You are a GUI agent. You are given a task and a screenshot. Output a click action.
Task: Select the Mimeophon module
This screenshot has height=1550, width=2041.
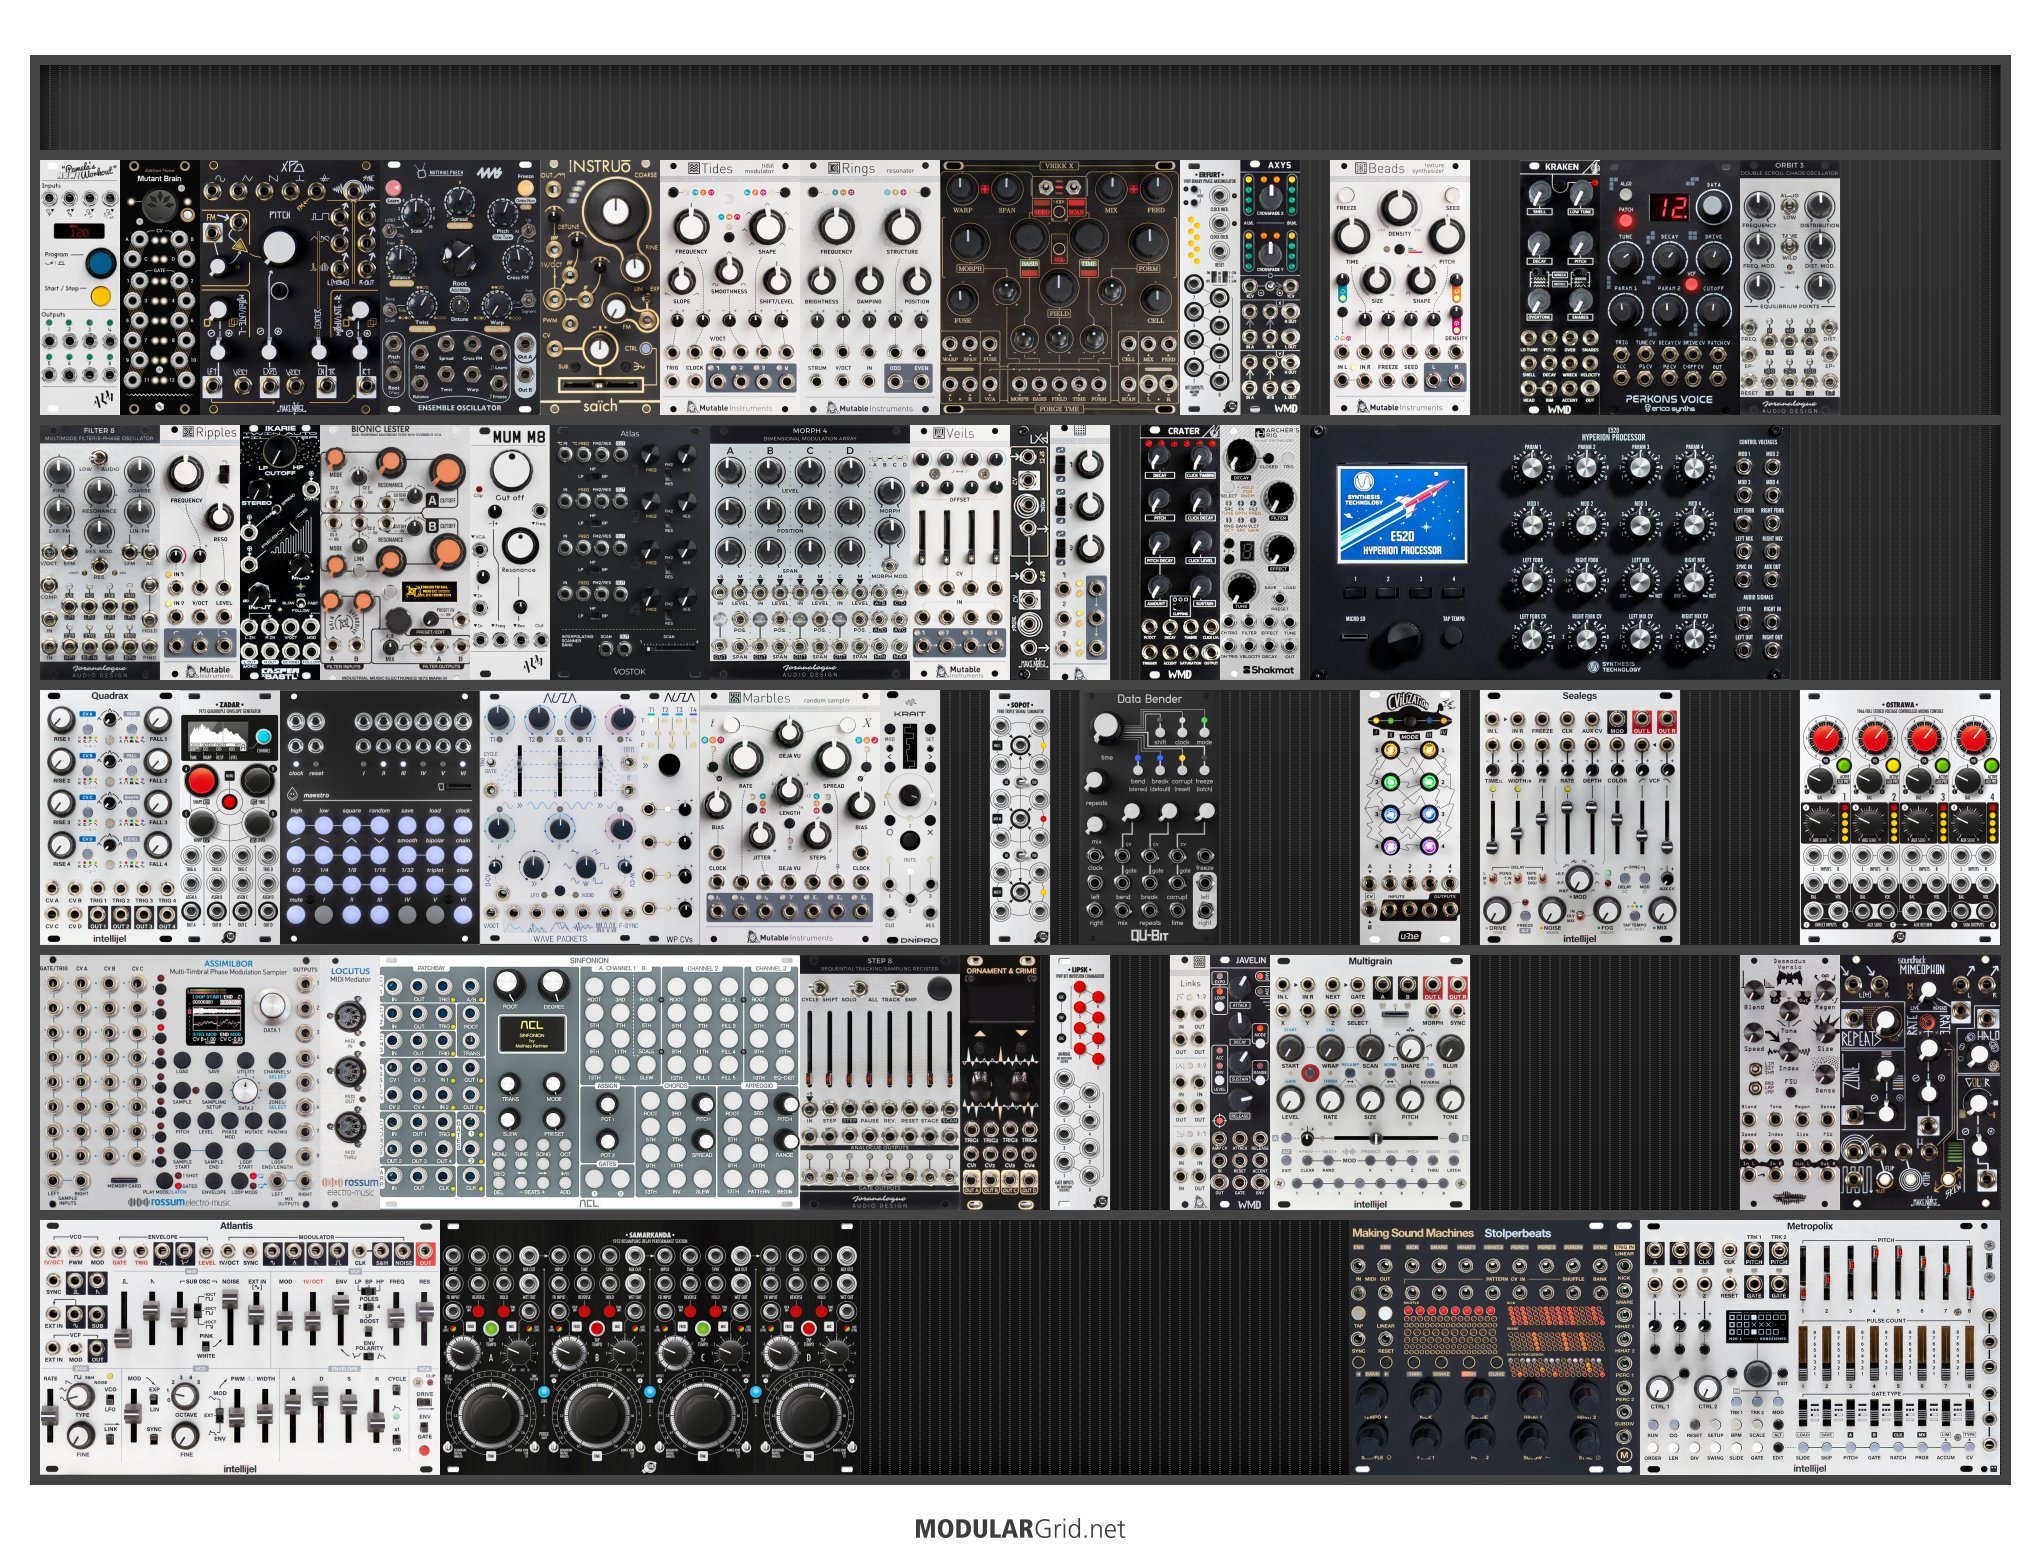click(1920, 1083)
